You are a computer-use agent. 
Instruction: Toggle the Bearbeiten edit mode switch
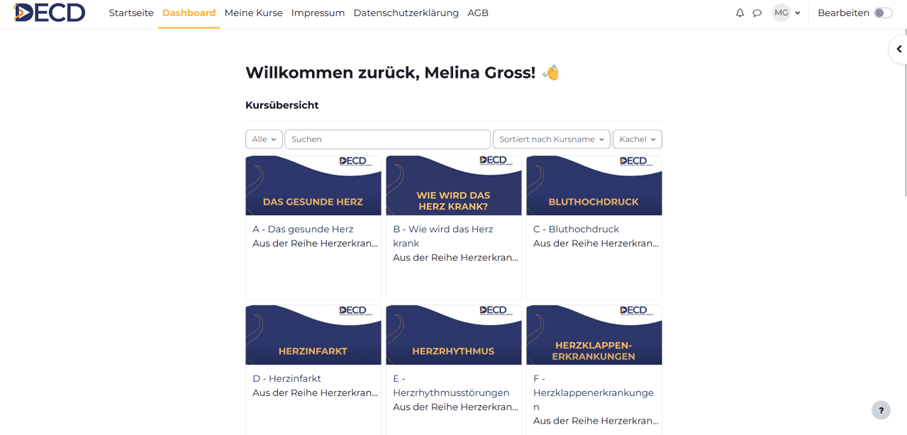point(883,13)
